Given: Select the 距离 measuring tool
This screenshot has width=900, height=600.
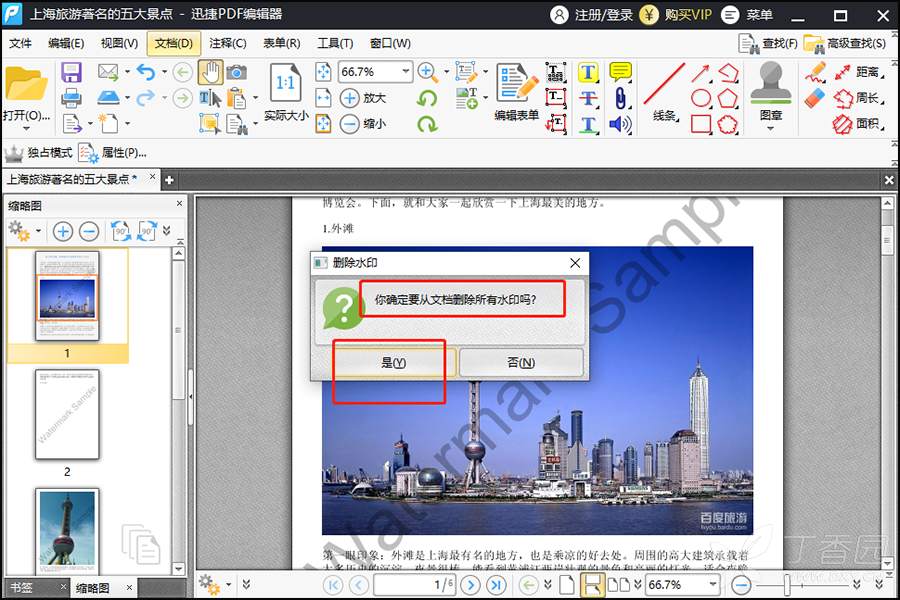Looking at the screenshot, I should (859, 72).
